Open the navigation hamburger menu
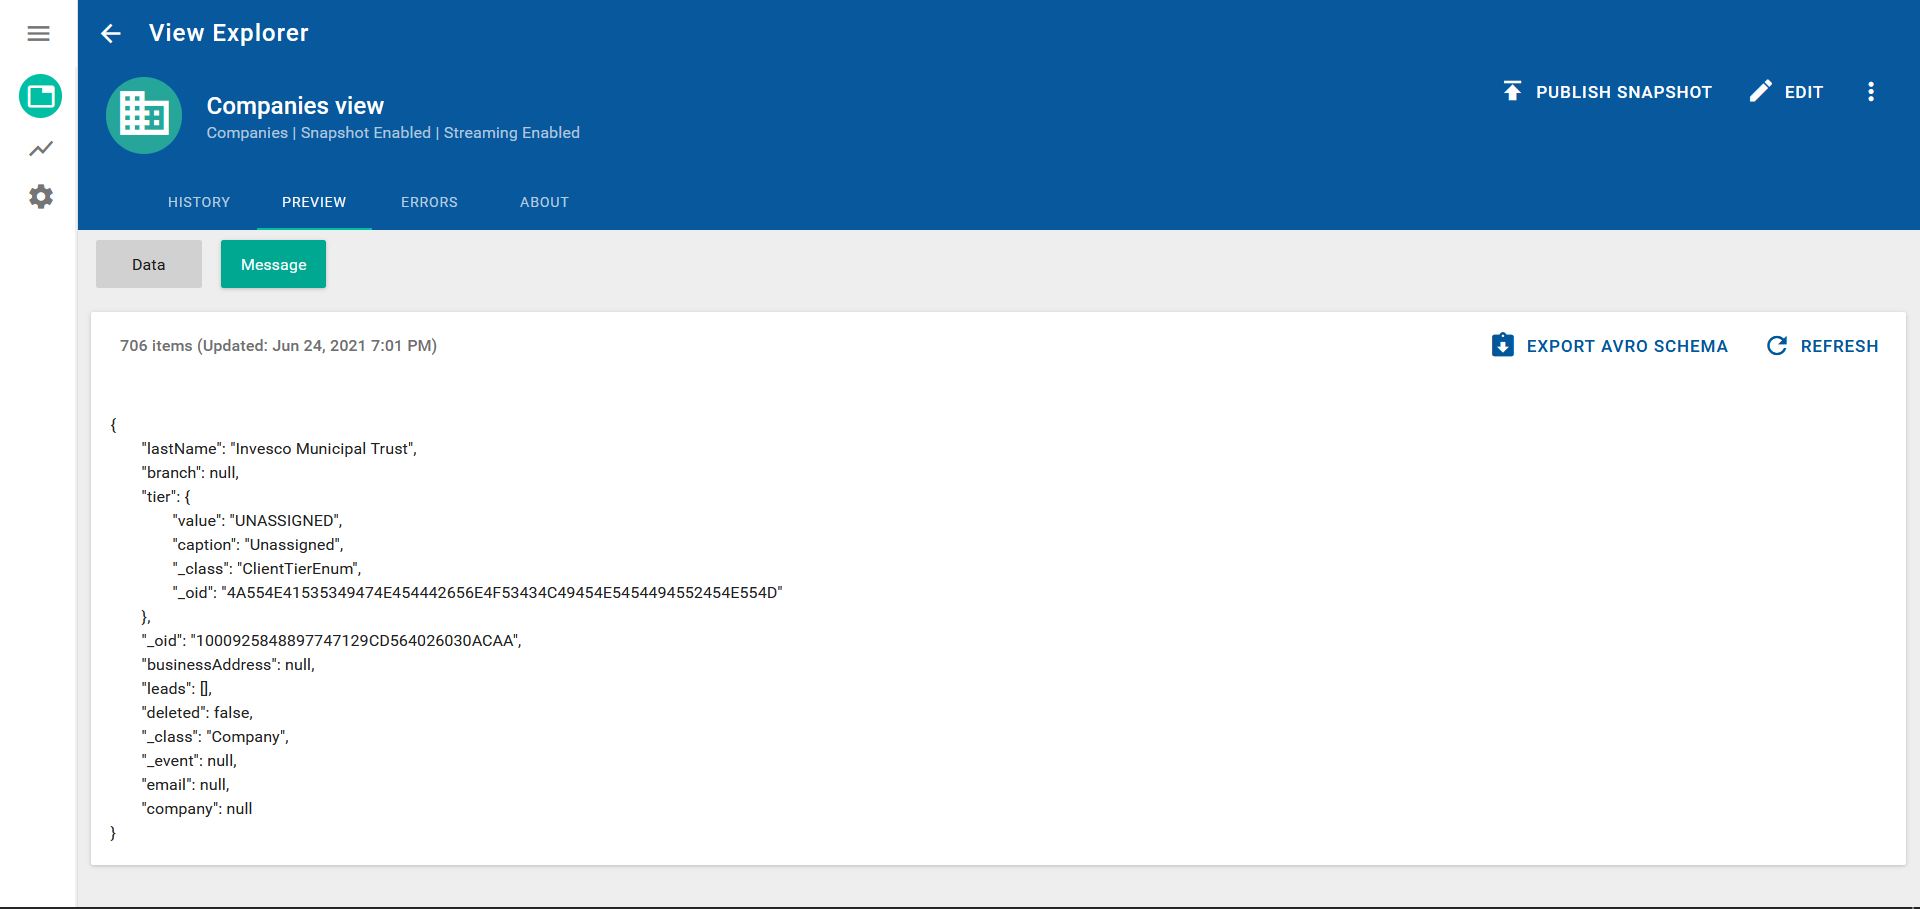Screen dimensions: 1920x909 tap(38, 33)
